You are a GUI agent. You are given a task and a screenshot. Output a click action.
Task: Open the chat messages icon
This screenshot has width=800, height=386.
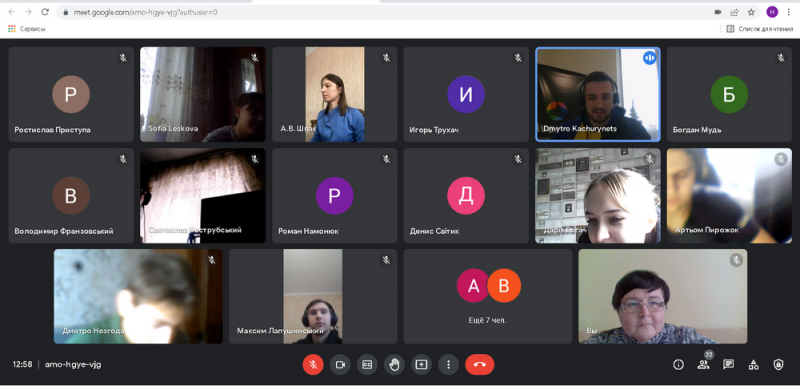tap(728, 365)
